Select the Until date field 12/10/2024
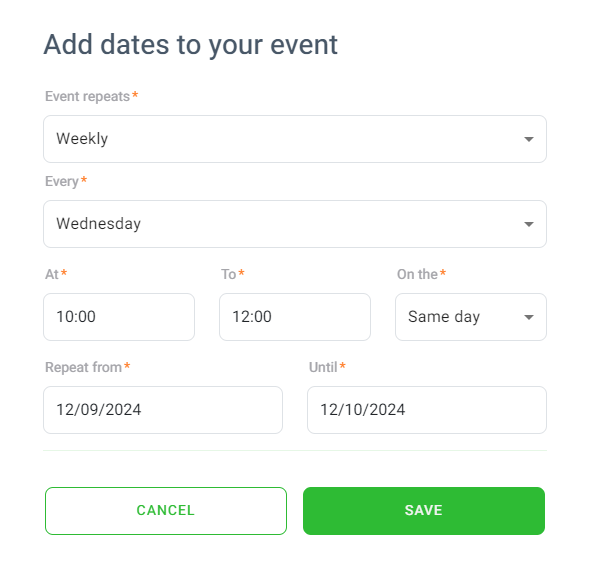 [x=427, y=410]
